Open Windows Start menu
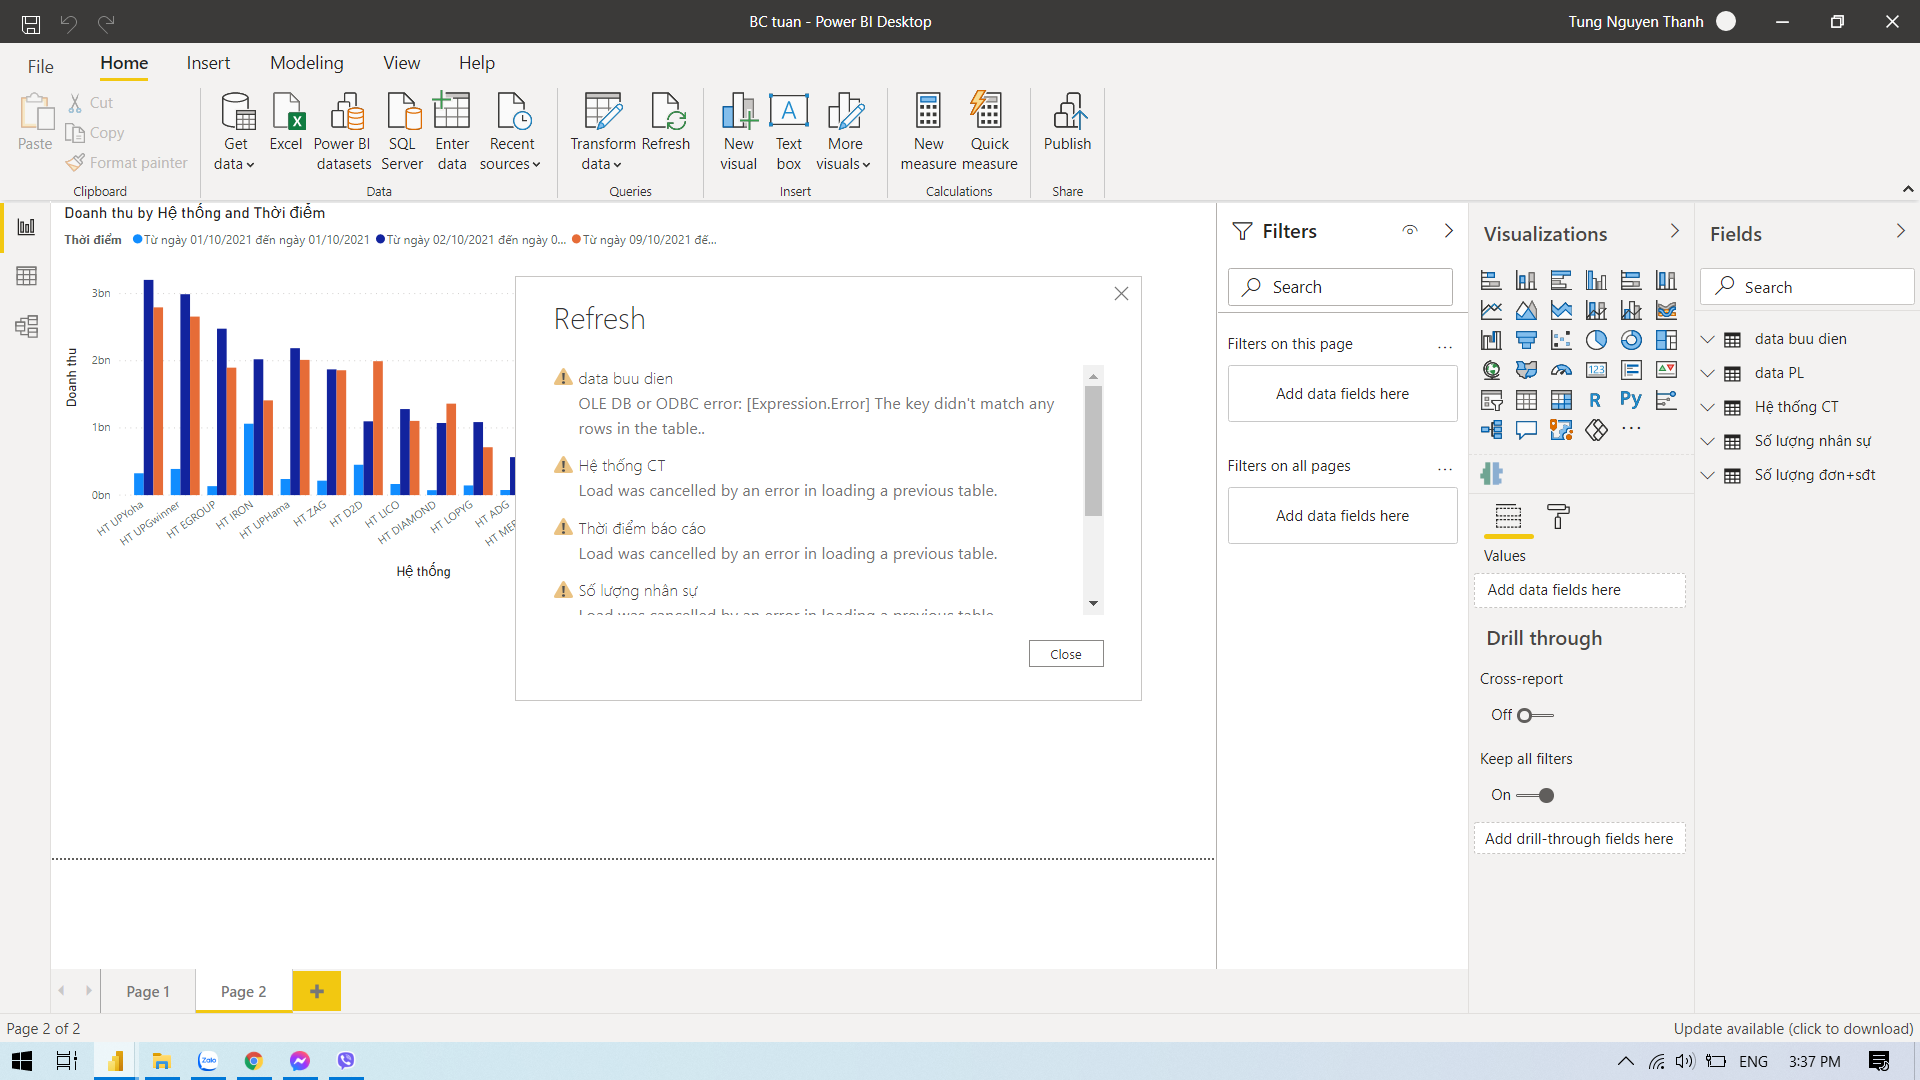This screenshot has height=1080, width=1920. [22, 1061]
